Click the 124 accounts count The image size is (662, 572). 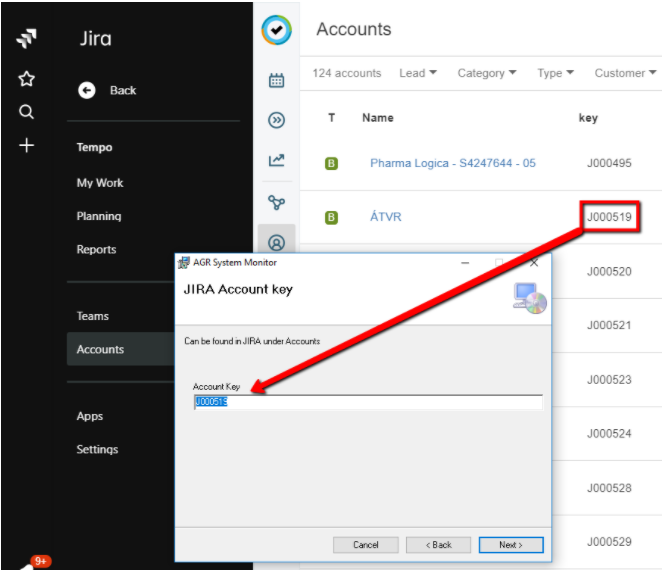[347, 73]
